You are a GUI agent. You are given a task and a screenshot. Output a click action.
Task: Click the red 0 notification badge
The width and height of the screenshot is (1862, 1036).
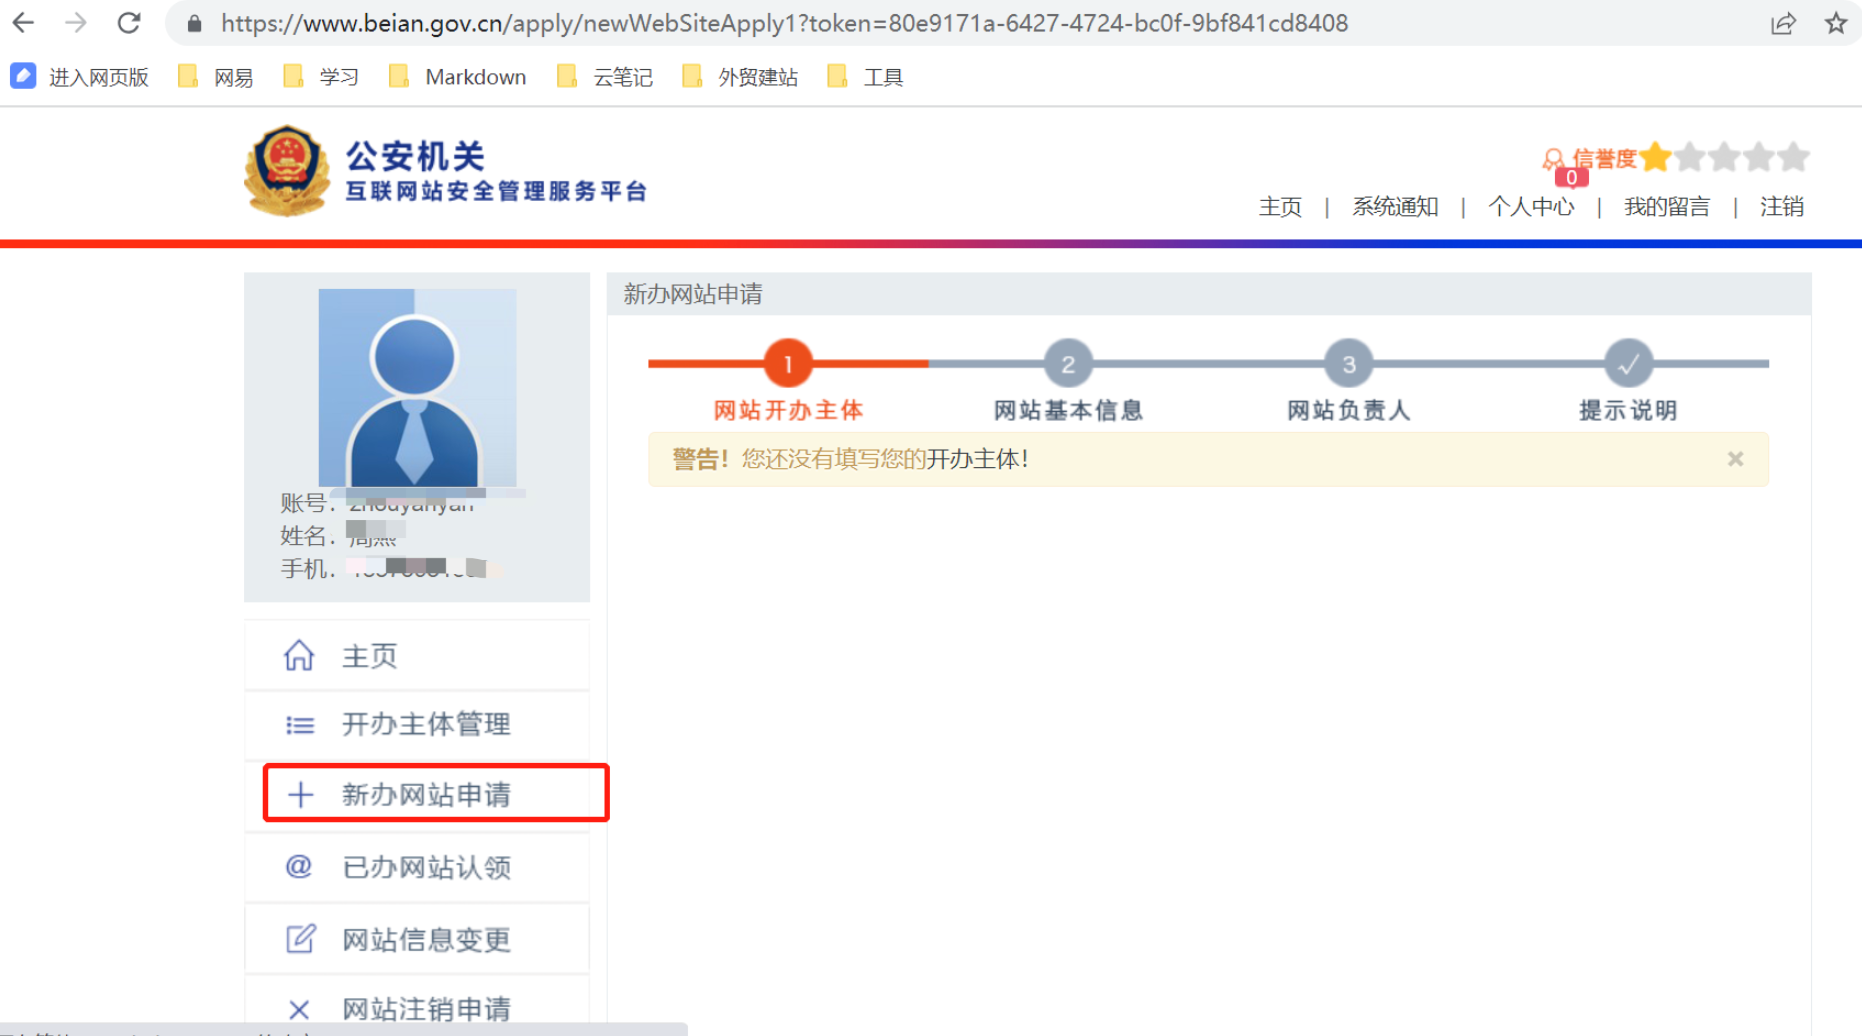click(1571, 178)
